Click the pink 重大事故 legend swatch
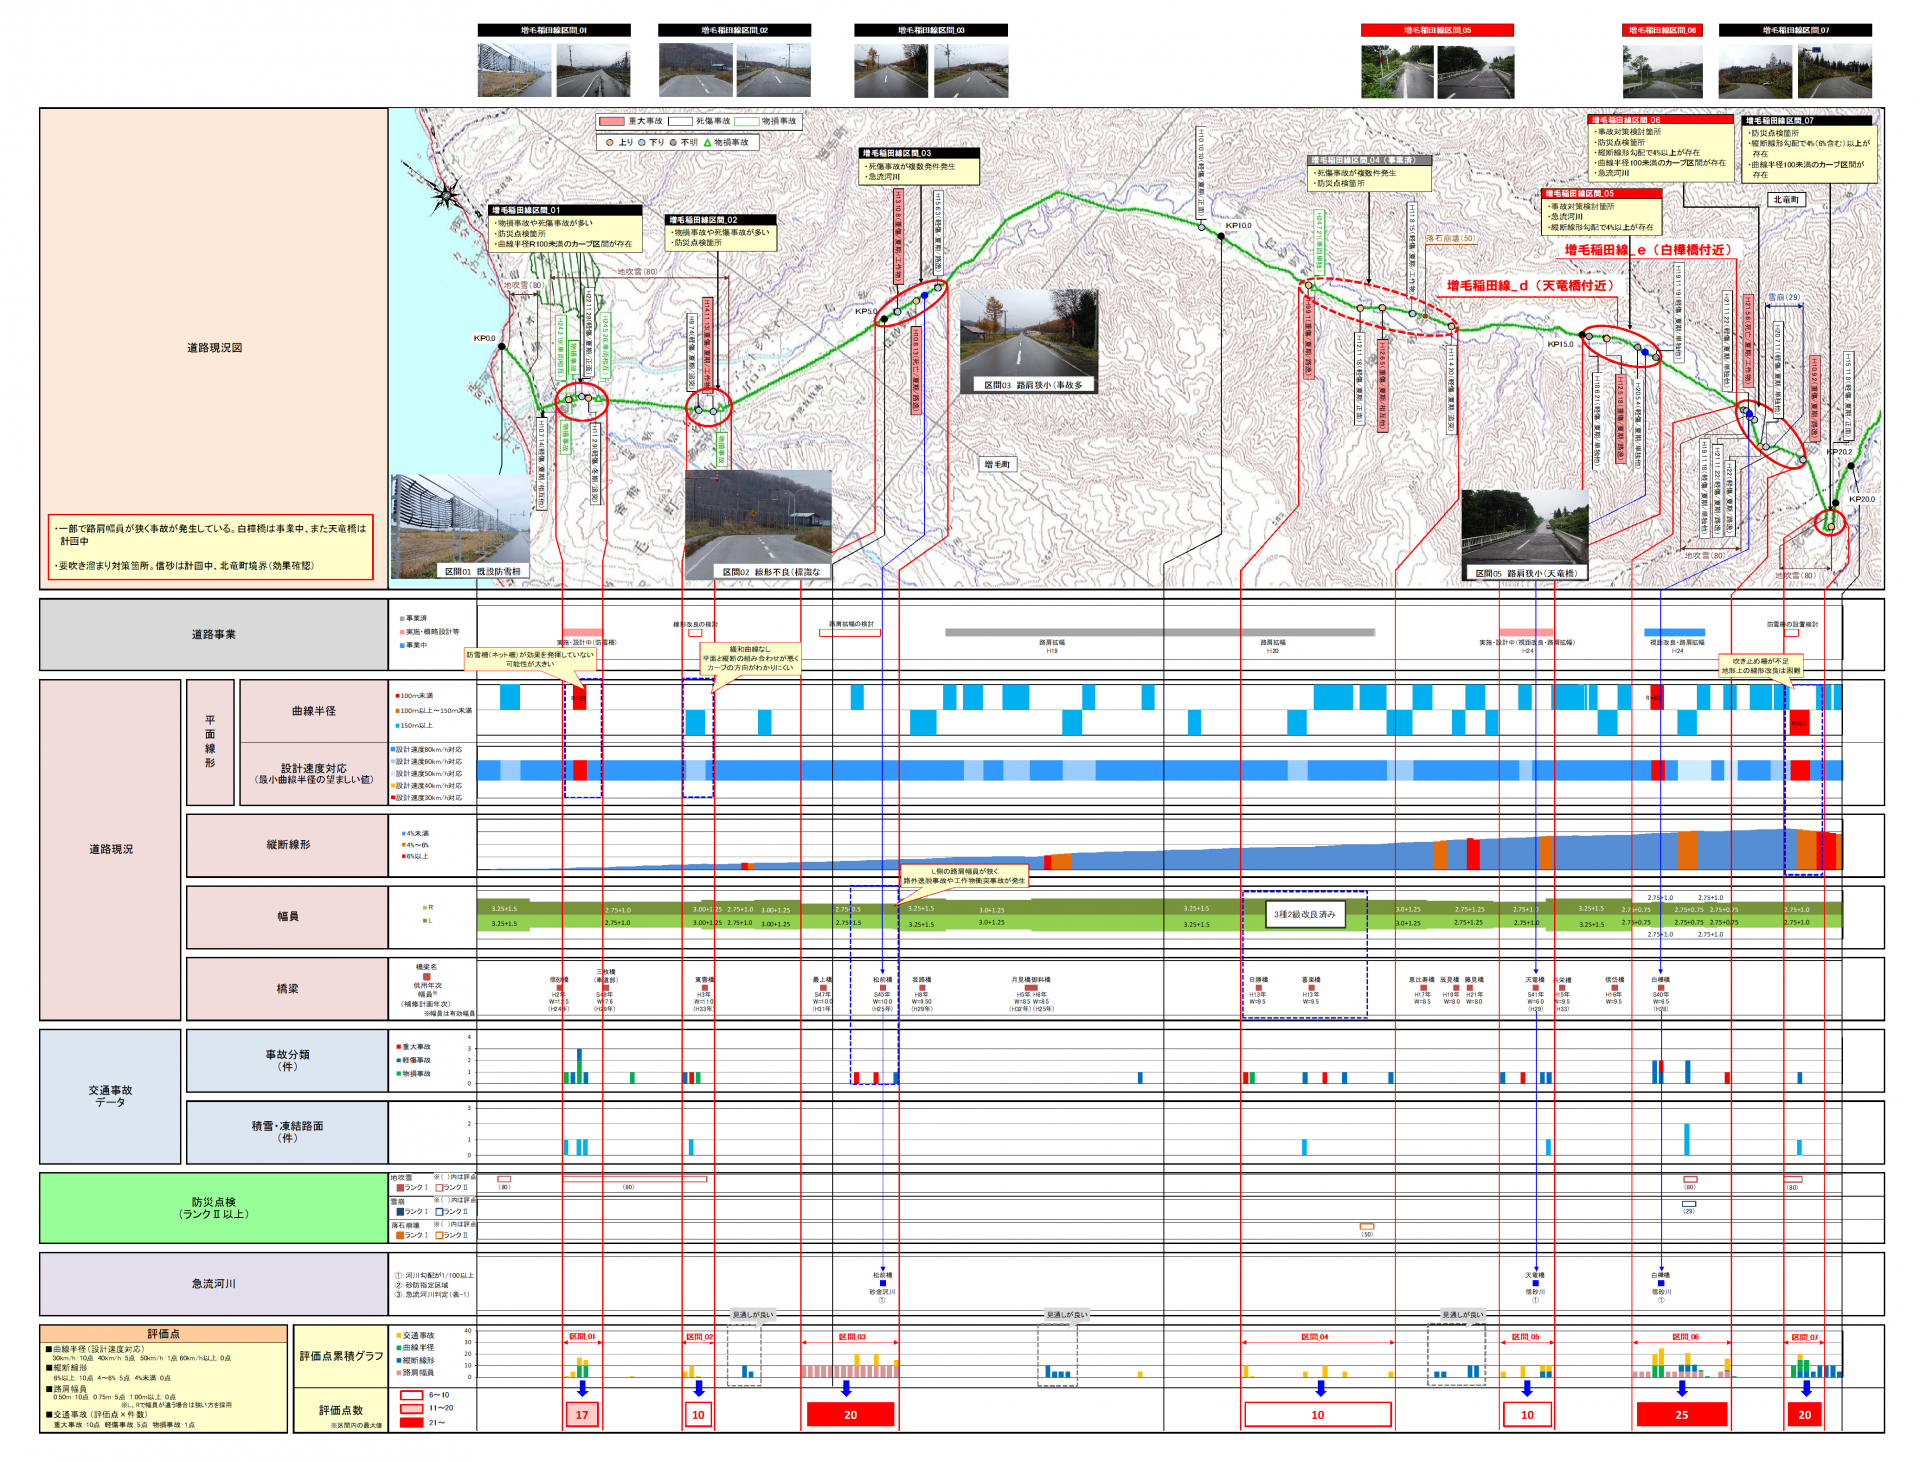The width and height of the screenshot is (1920, 1462). [611, 121]
